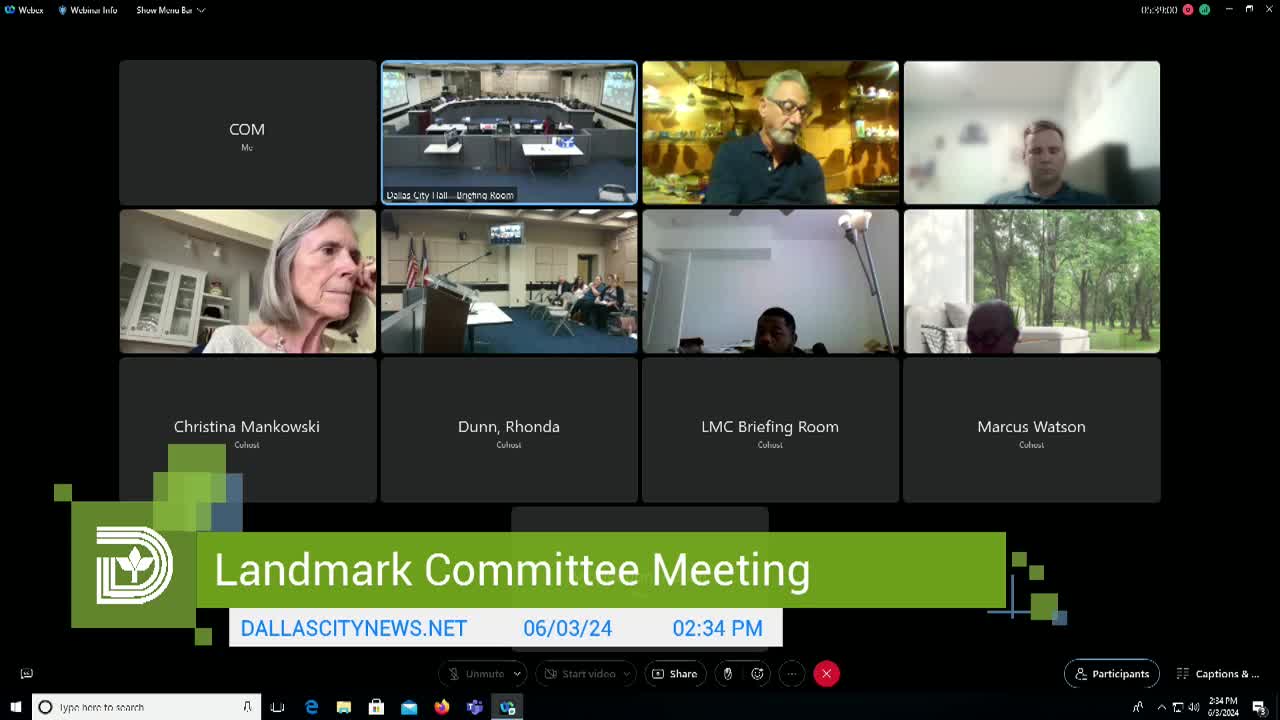Select the video of man with ship models
1280x720 pixels.
770,133
